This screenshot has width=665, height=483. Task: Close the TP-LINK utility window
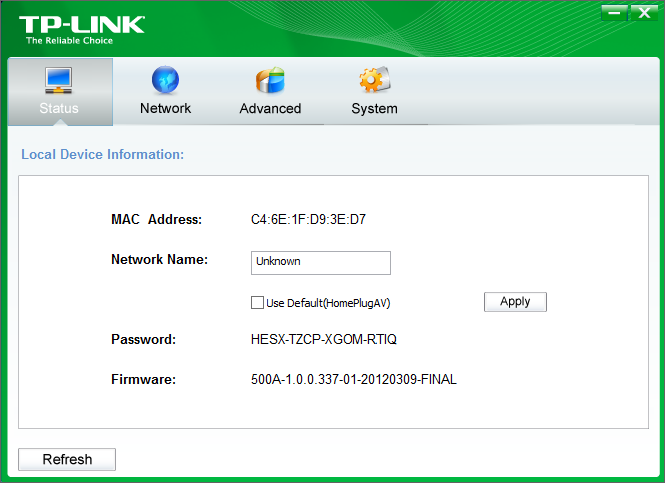[x=644, y=13]
